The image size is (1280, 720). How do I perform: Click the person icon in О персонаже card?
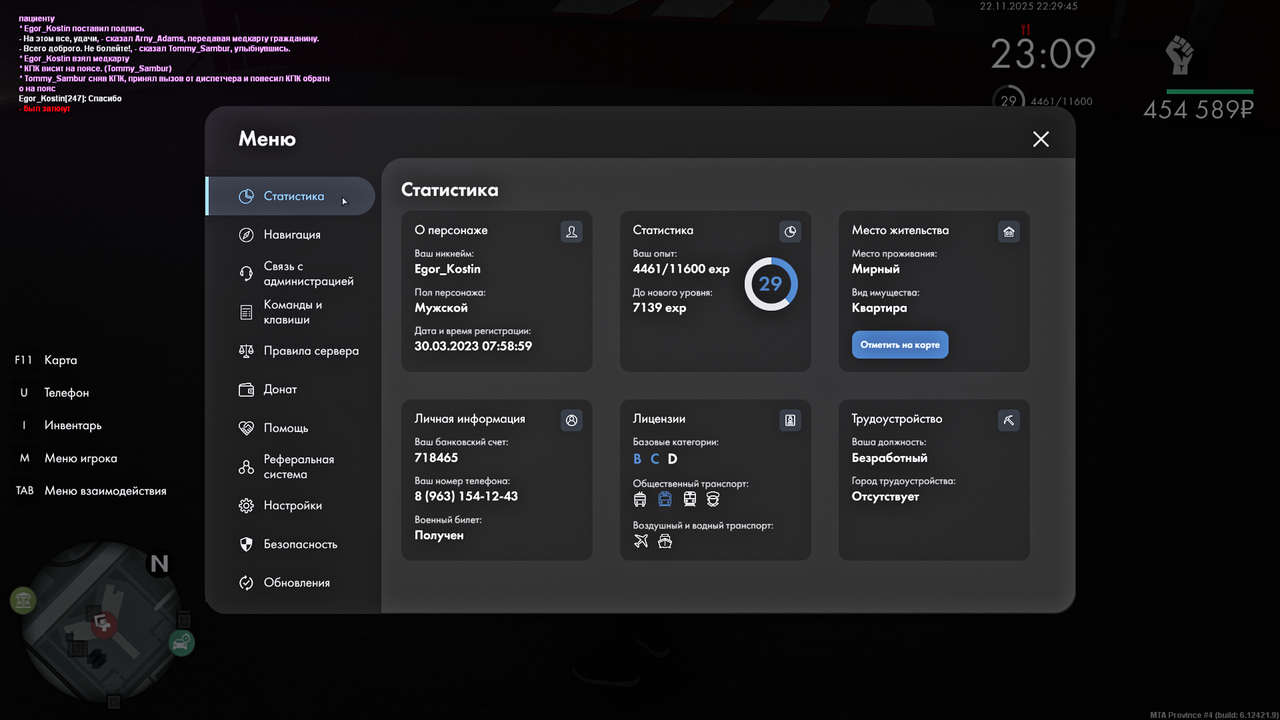571,231
